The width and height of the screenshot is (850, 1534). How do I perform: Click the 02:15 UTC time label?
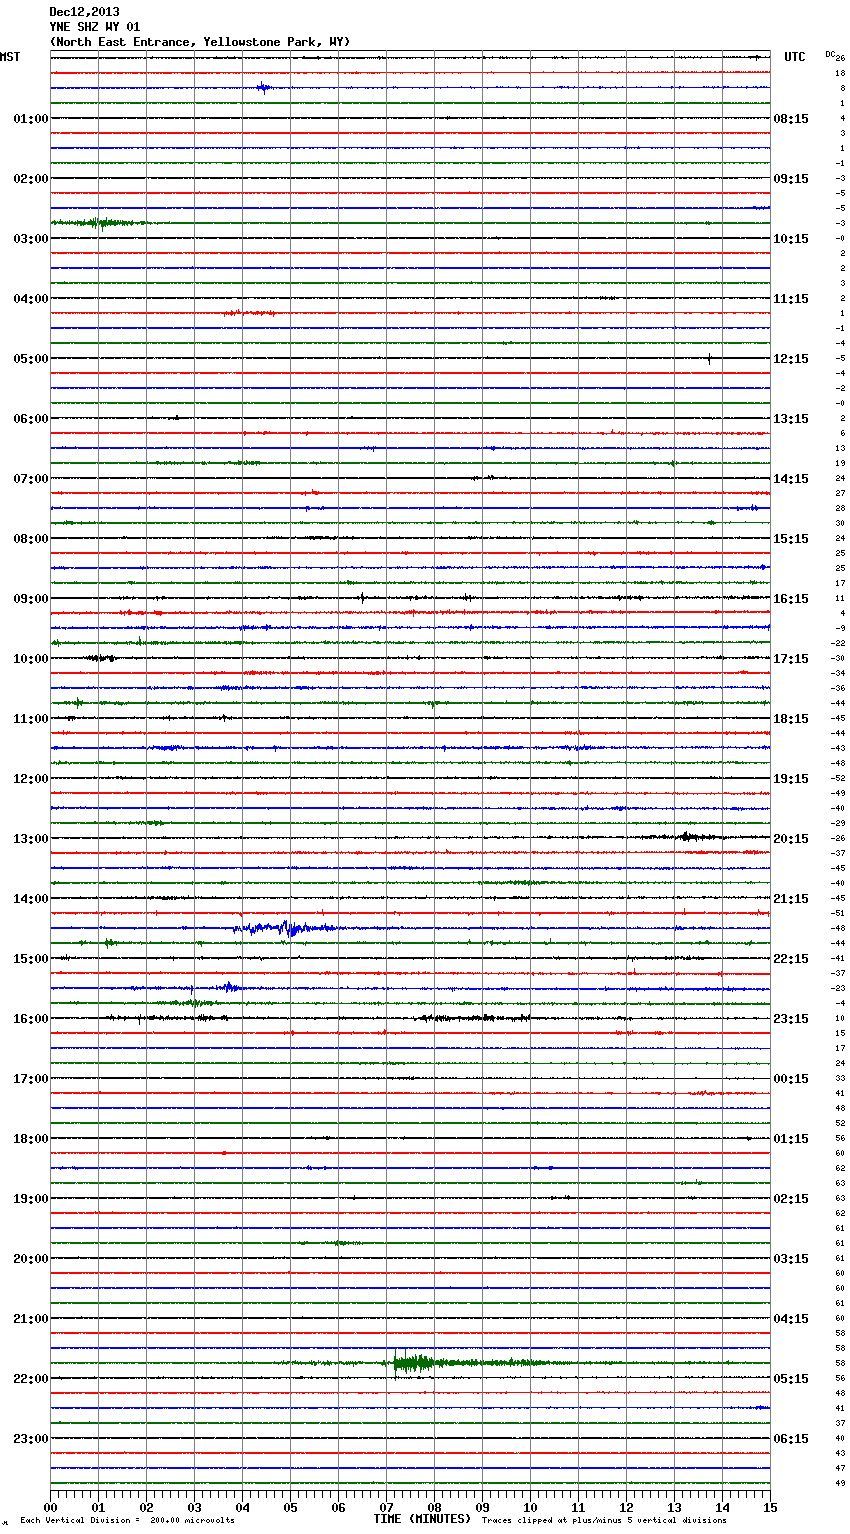pyautogui.click(x=791, y=1199)
